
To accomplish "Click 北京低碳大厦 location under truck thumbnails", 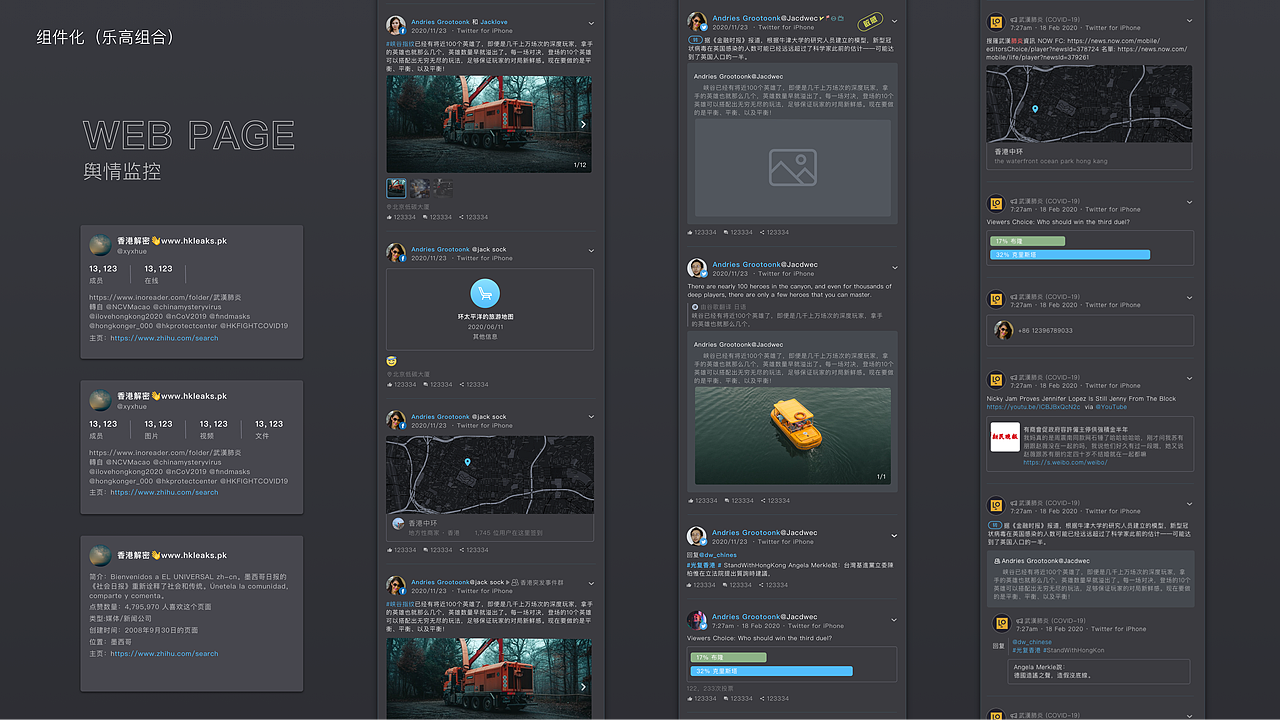I will click(408, 207).
